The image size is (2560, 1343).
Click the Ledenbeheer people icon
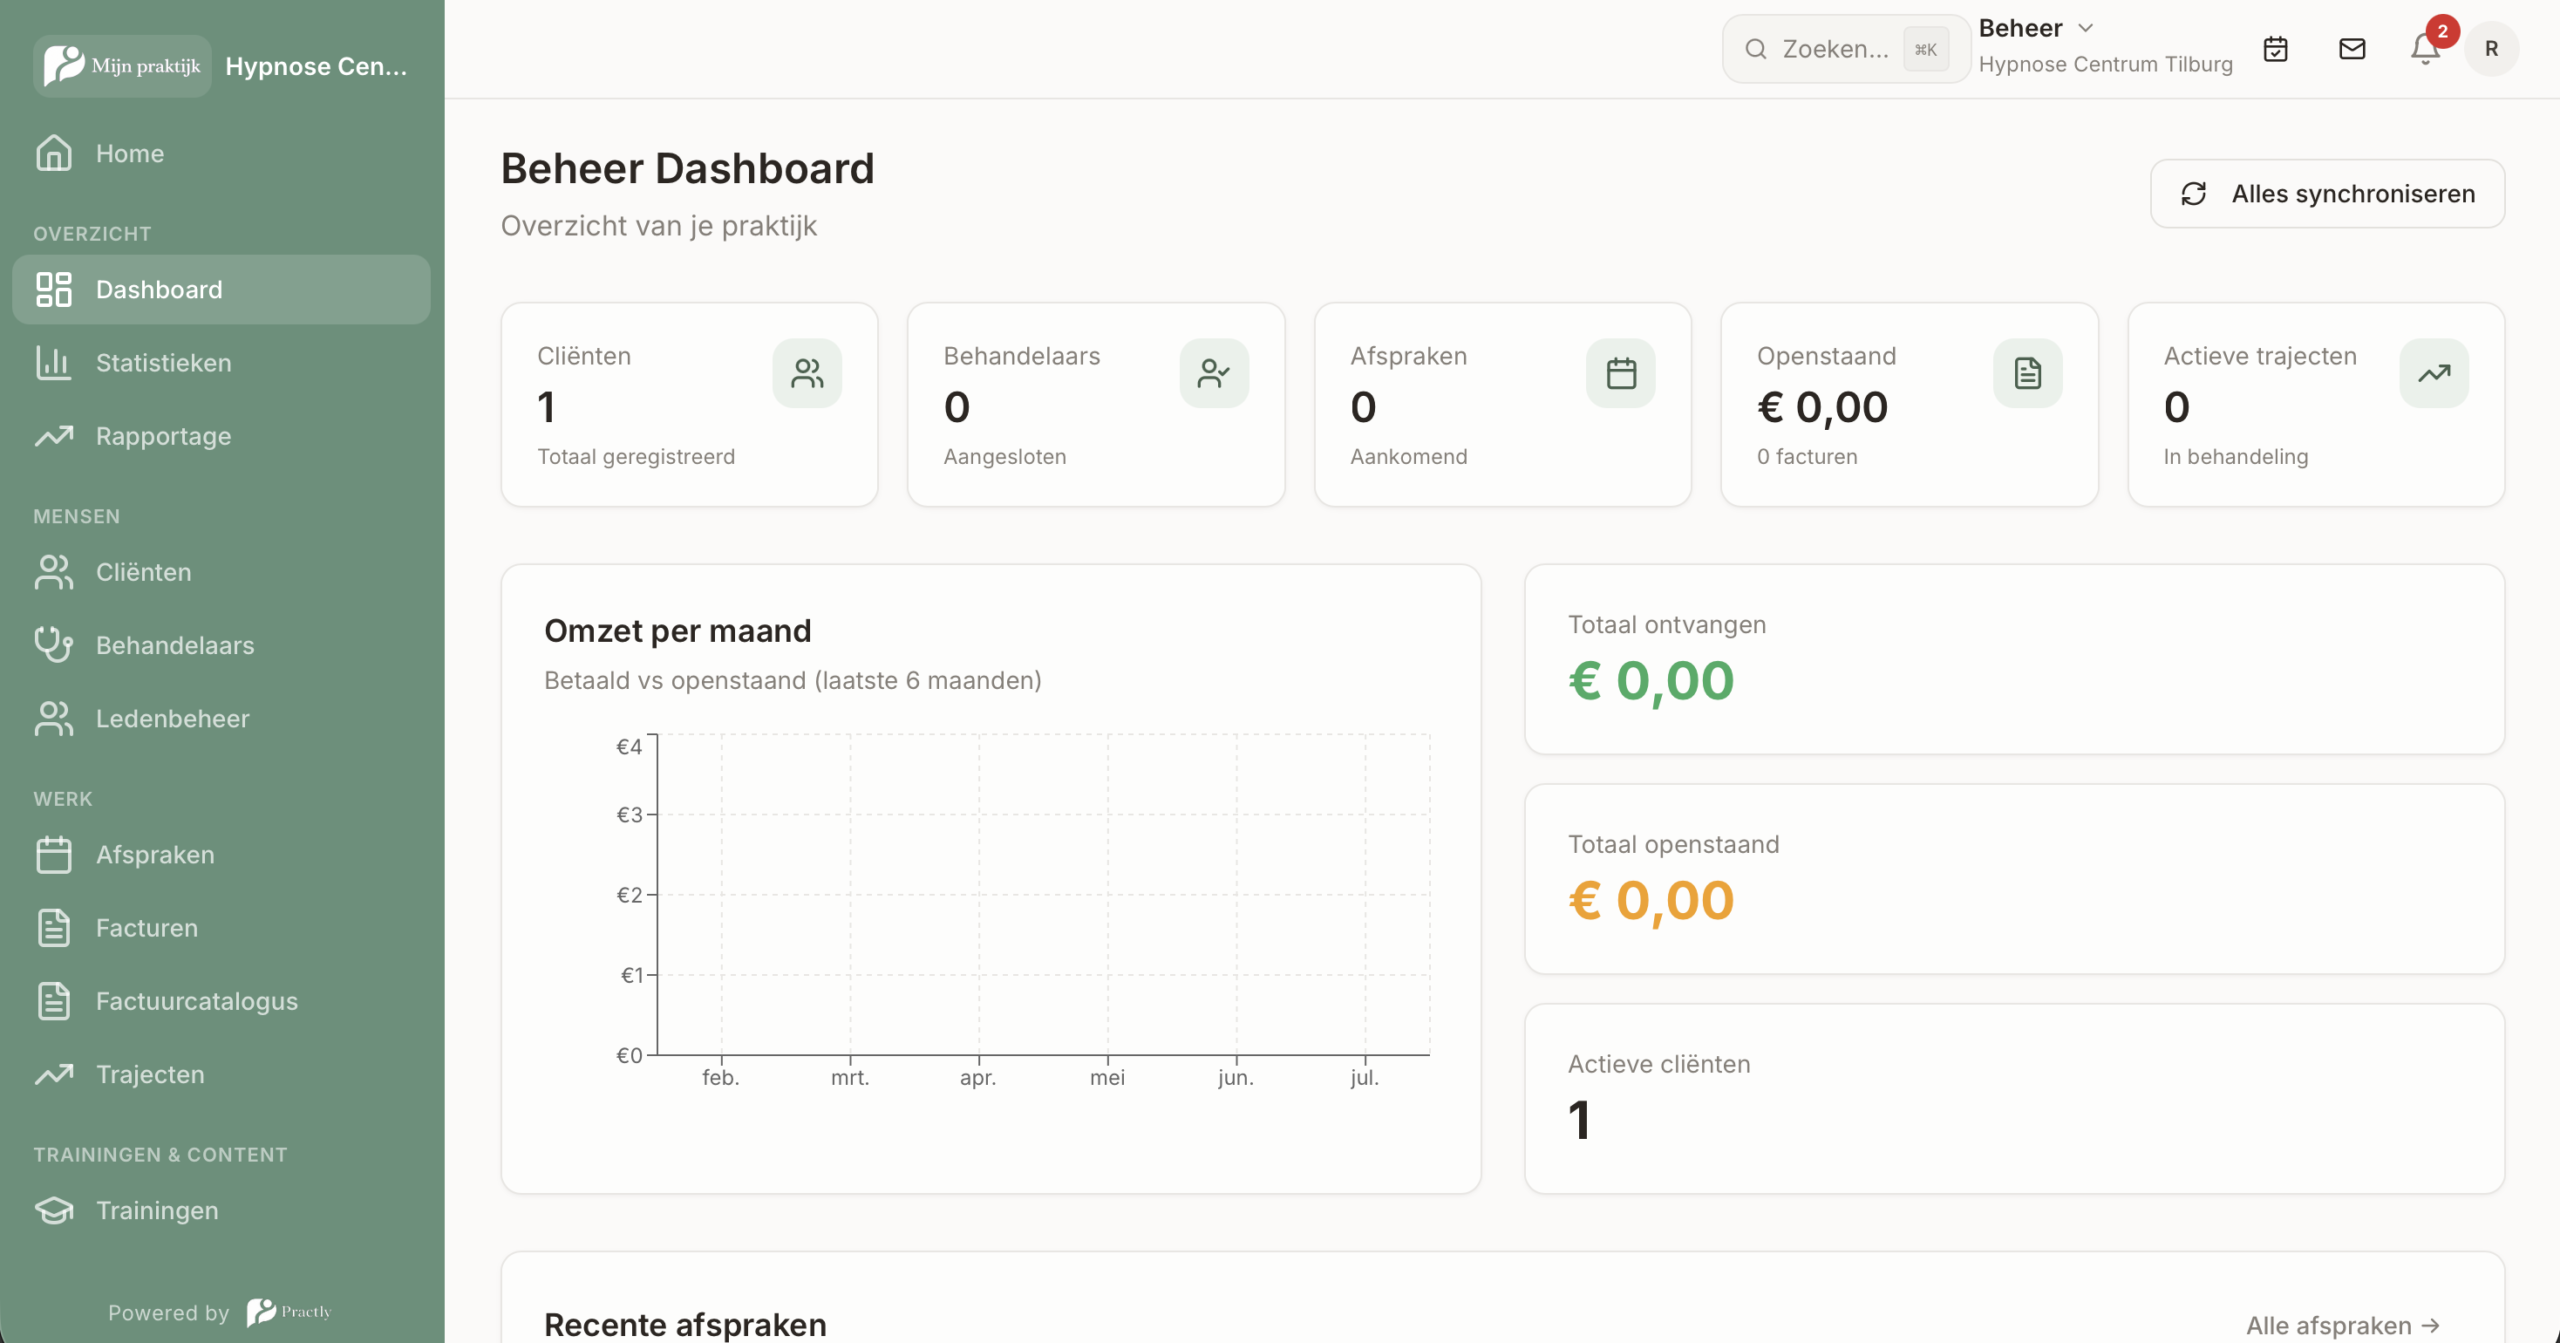click(54, 718)
